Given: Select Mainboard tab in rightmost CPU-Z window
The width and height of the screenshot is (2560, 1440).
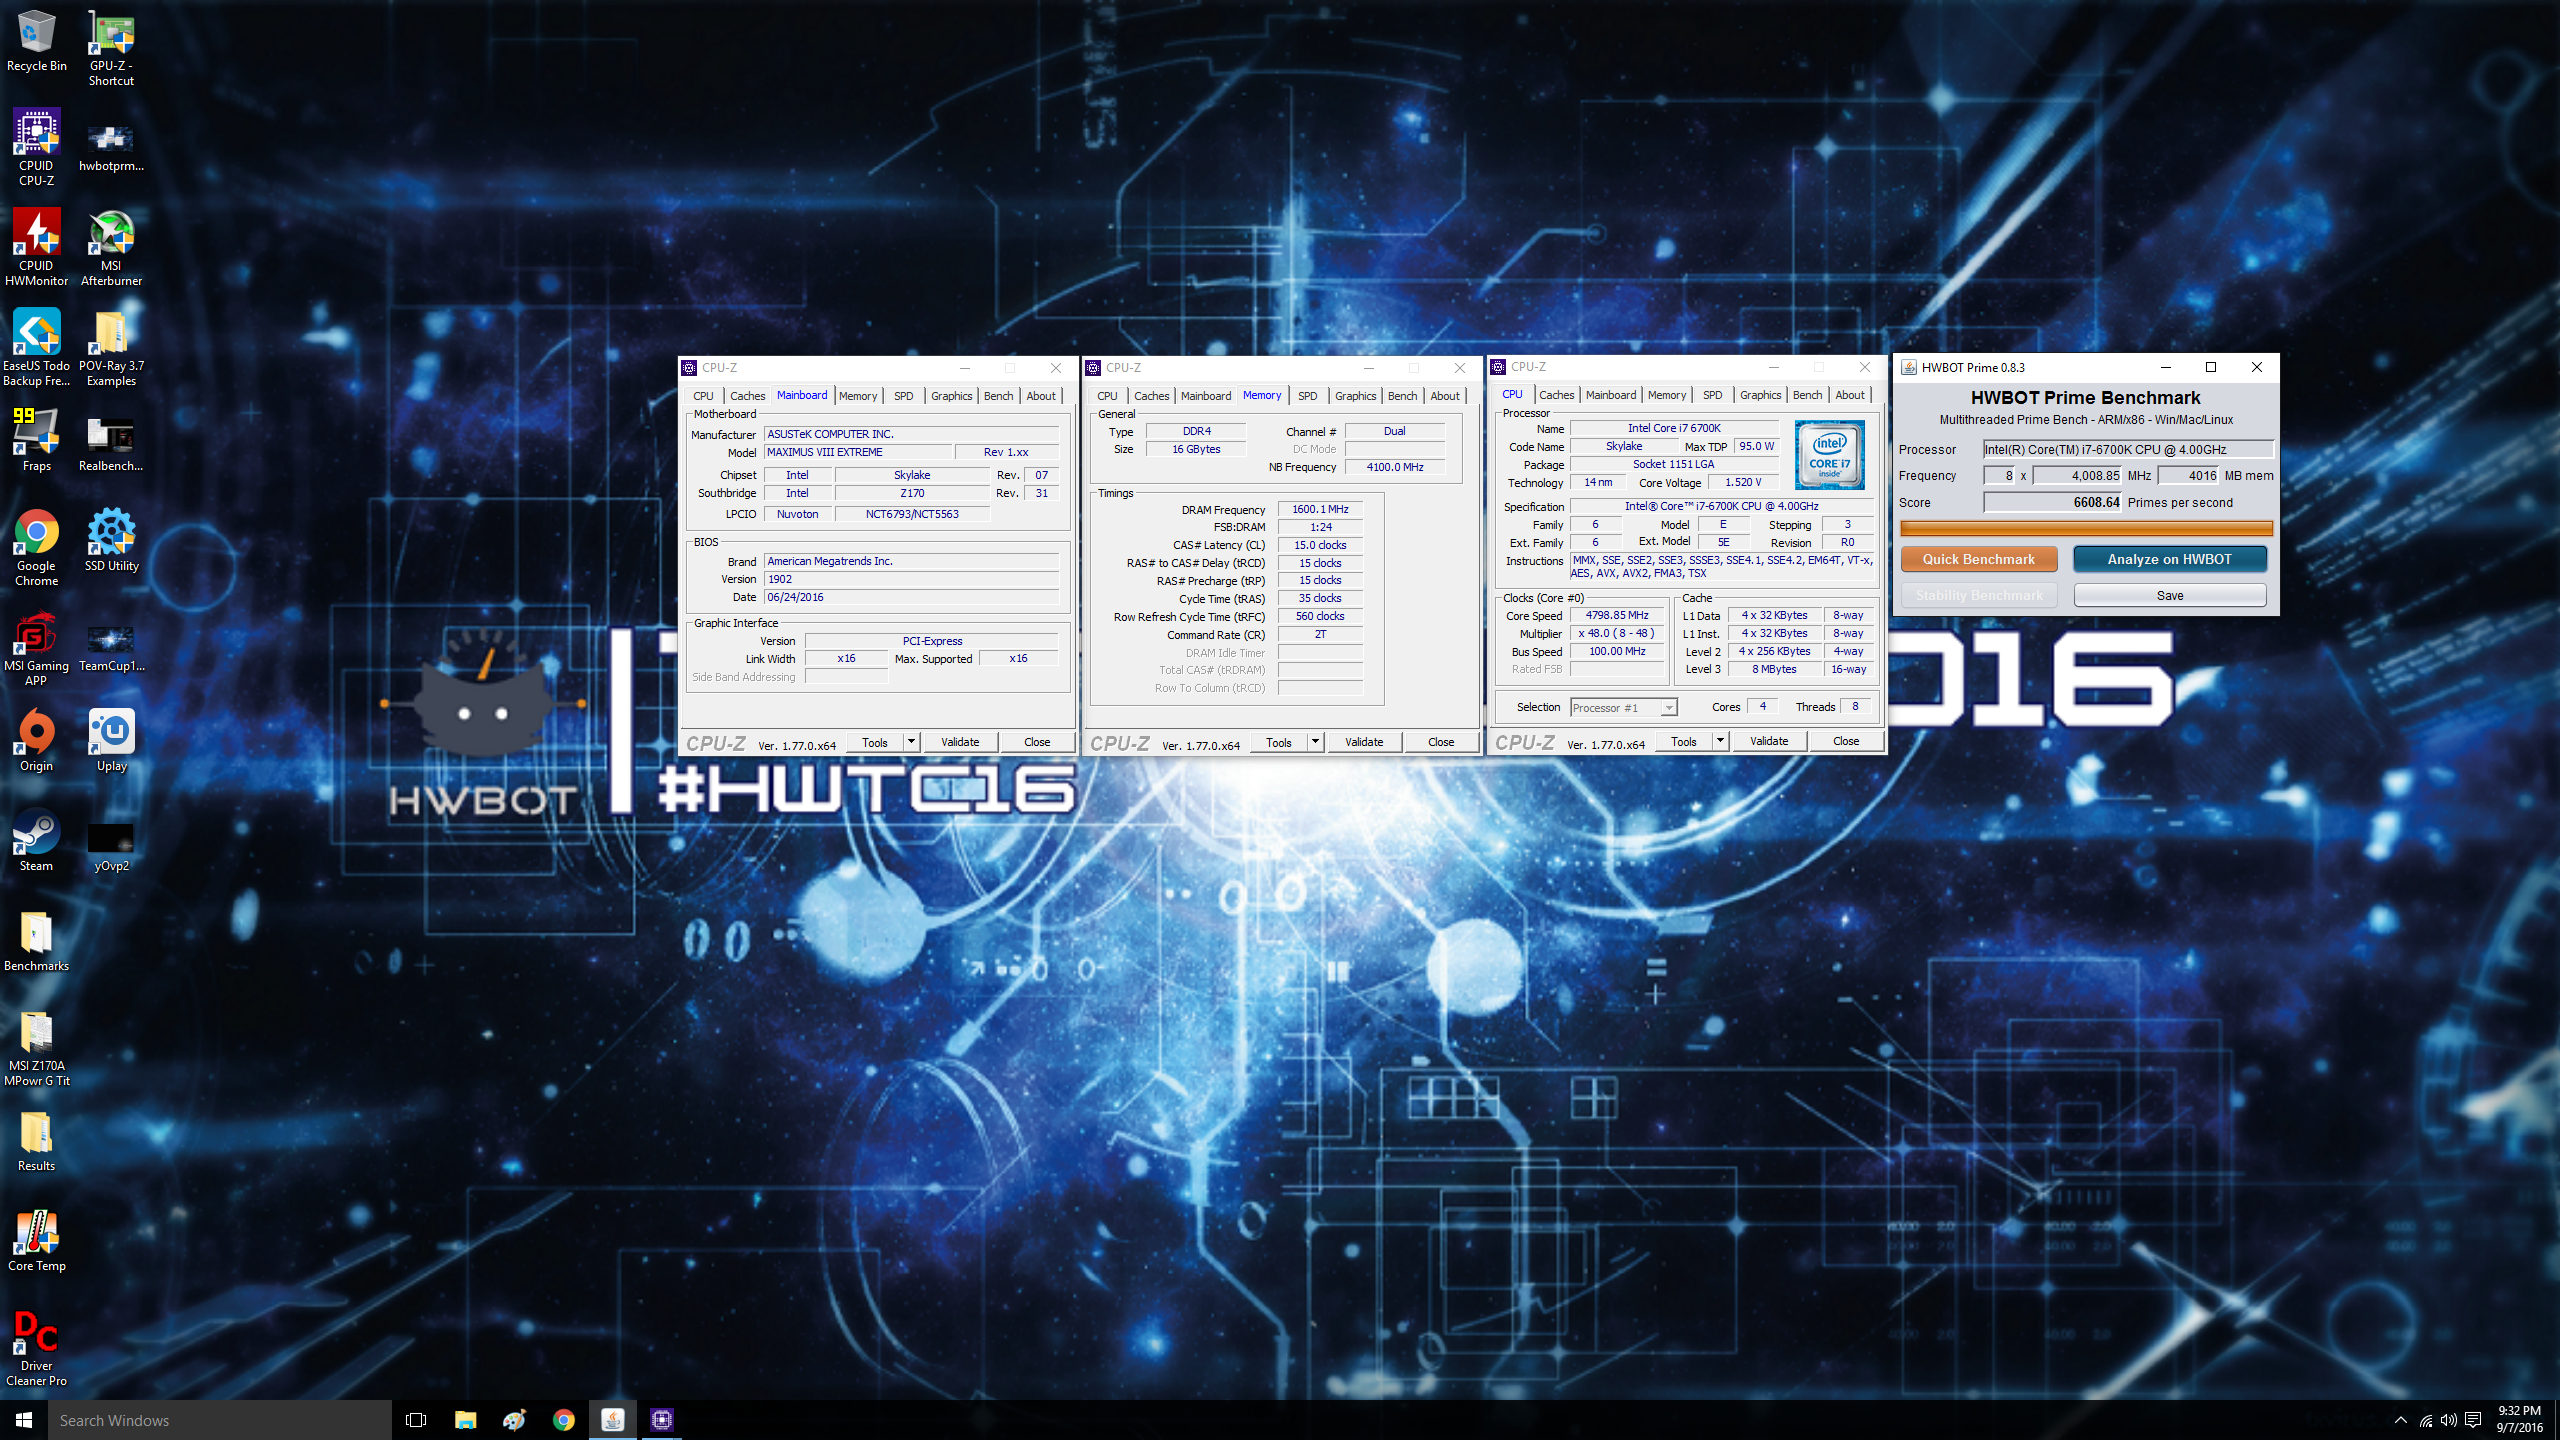Looking at the screenshot, I should [1610, 395].
